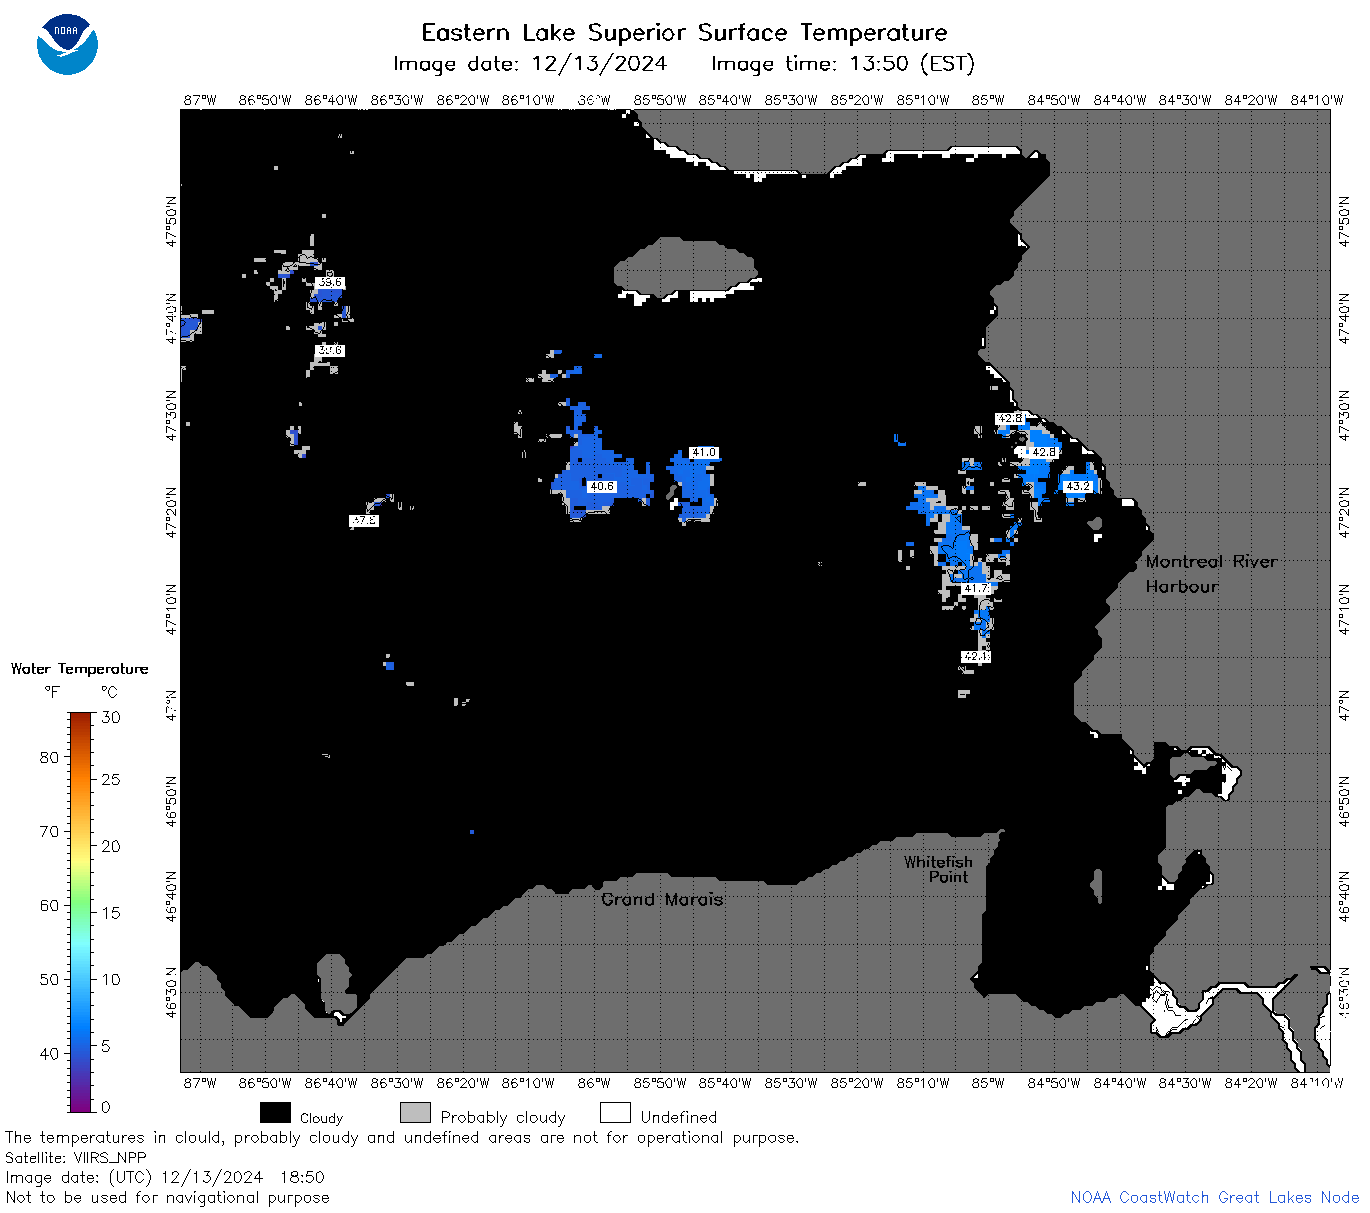Click the 40.6 temperature label

coord(601,487)
